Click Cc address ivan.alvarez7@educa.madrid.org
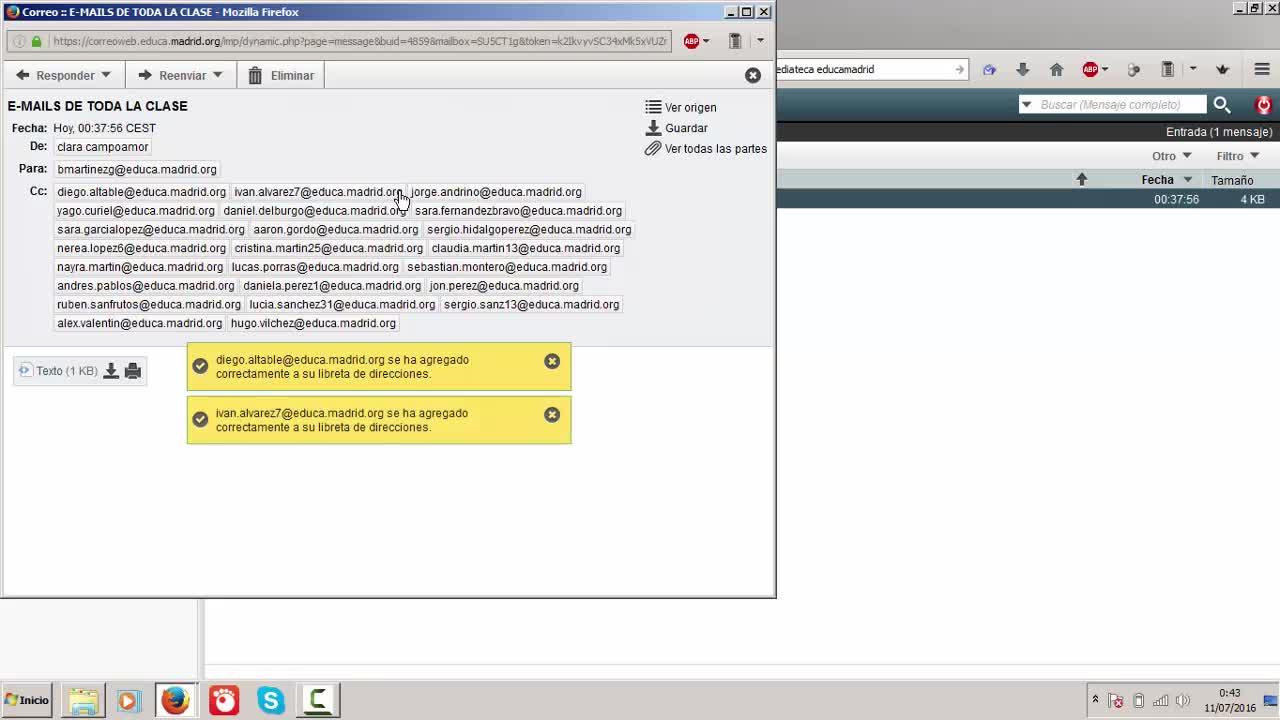Screen dimensions: 1280x720 coord(318,192)
